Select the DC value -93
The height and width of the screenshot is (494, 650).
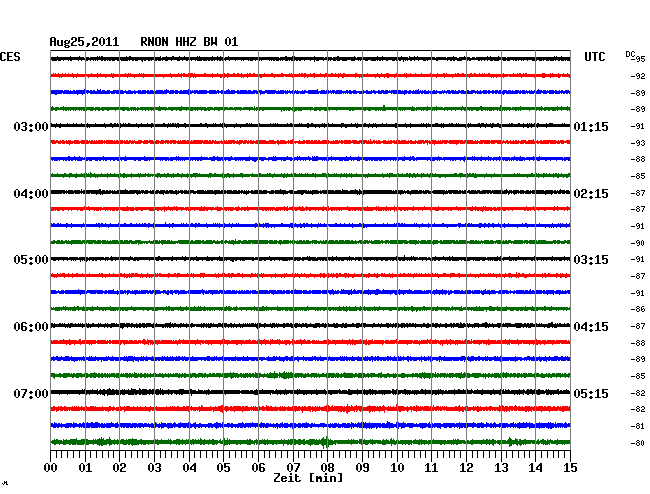(638, 143)
